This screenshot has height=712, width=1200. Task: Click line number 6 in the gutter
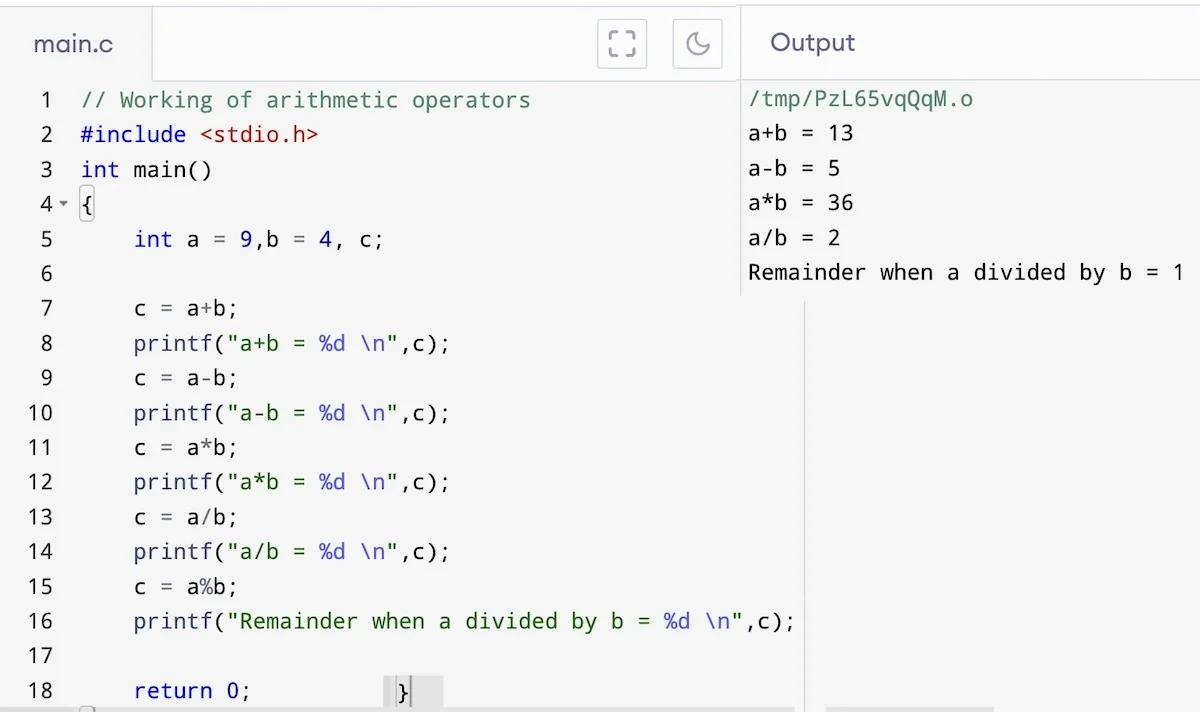click(46, 274)
